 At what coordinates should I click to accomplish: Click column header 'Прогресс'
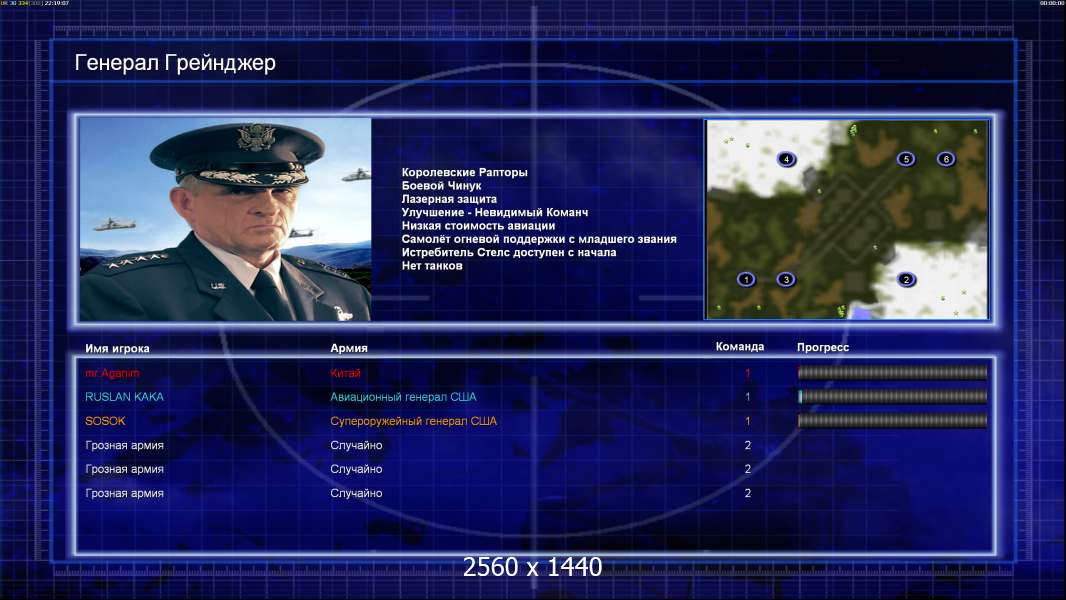[x=823, y=347]
